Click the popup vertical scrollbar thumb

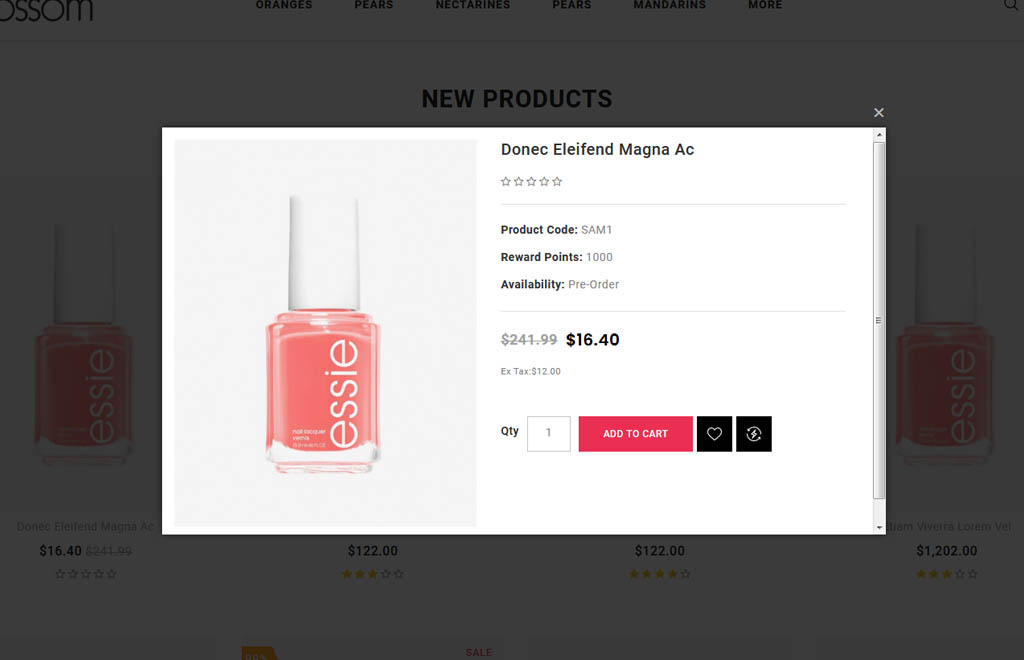point(879,320)
